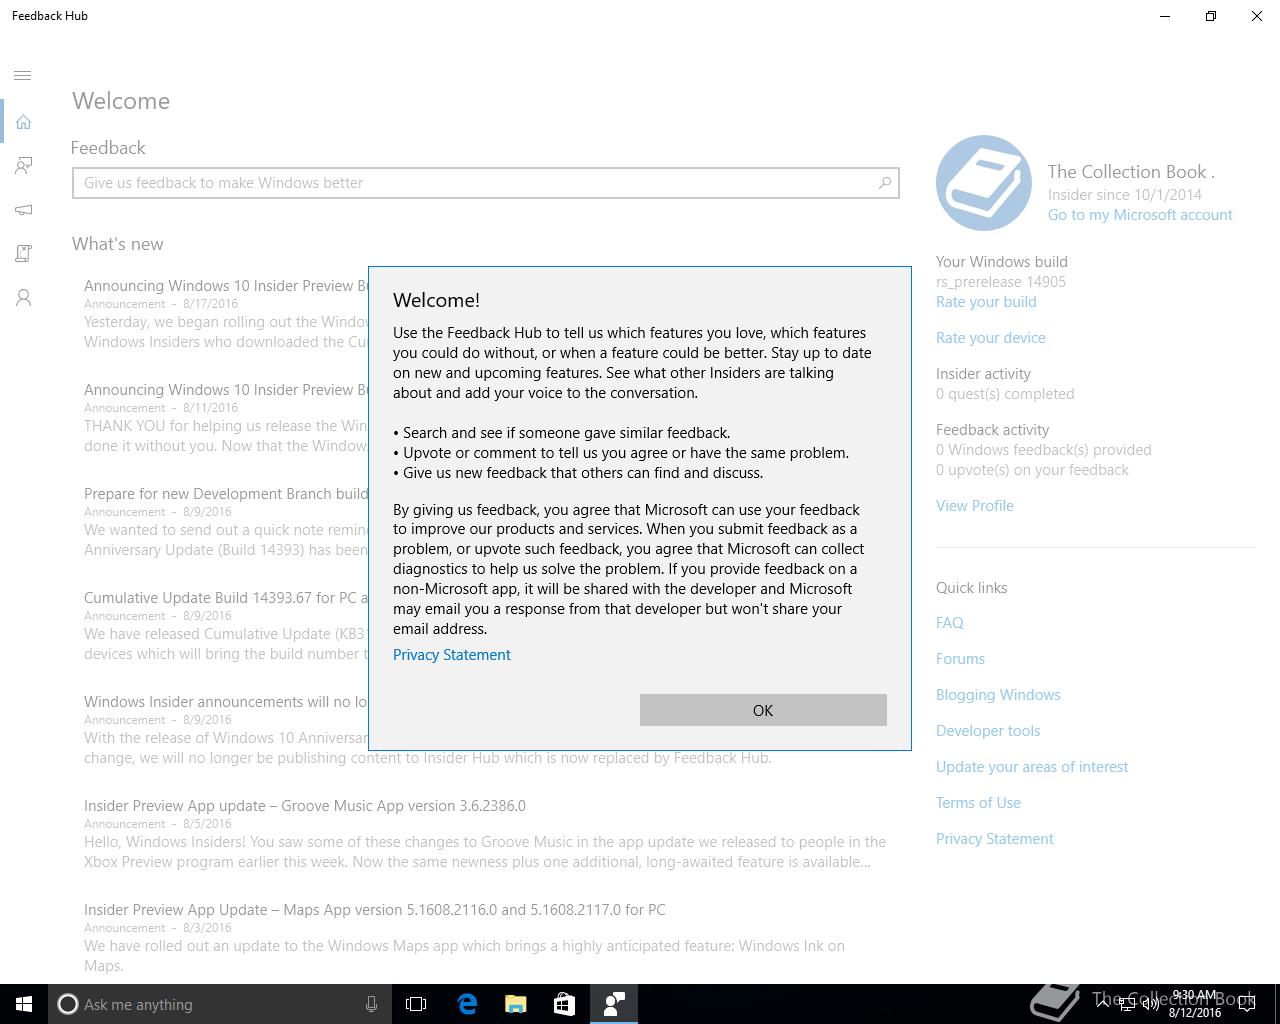The height and width of the screenshot is (1024, 1280).
Task: Open File Explorer from taskbar
Action: tap(516, 1004)
